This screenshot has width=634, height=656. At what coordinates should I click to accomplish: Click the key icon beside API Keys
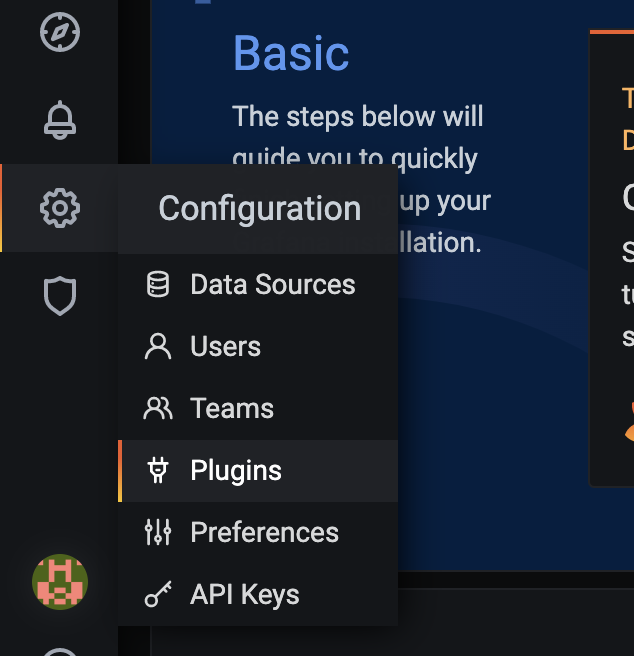[x=158, y=596]
